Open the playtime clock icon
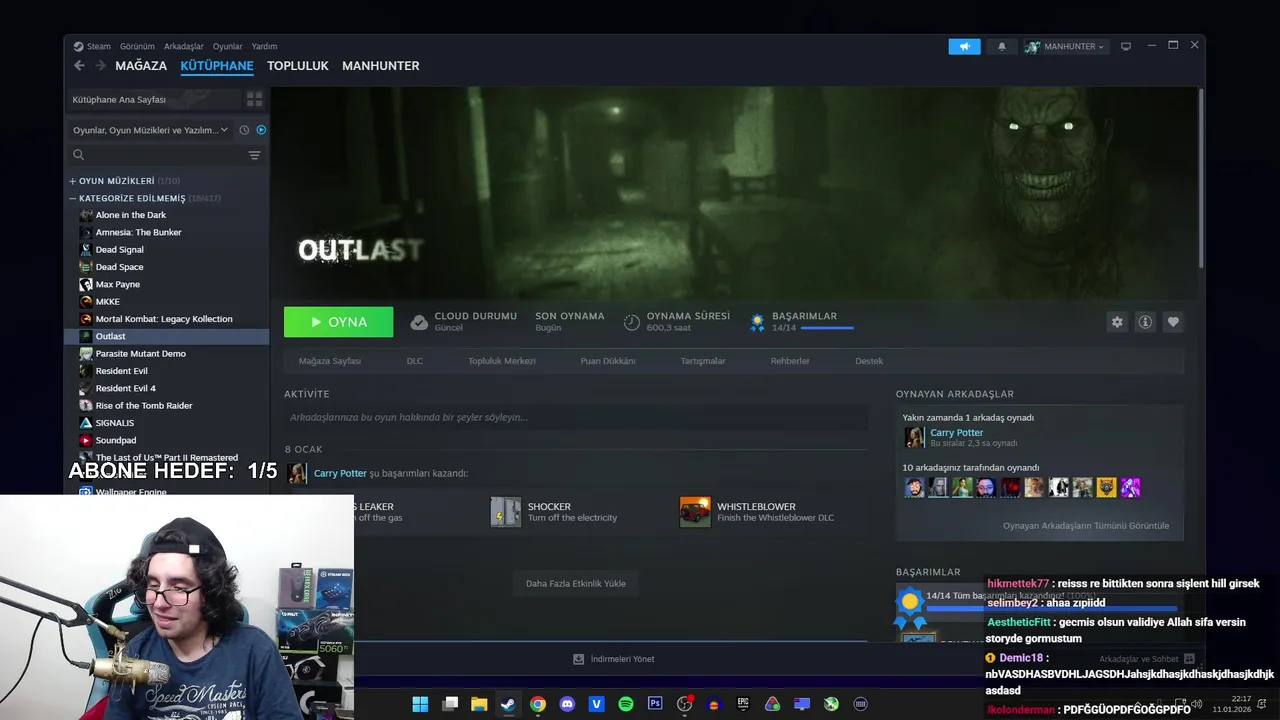This screenshot has width=1280, height=720. (x=632, y=322)
